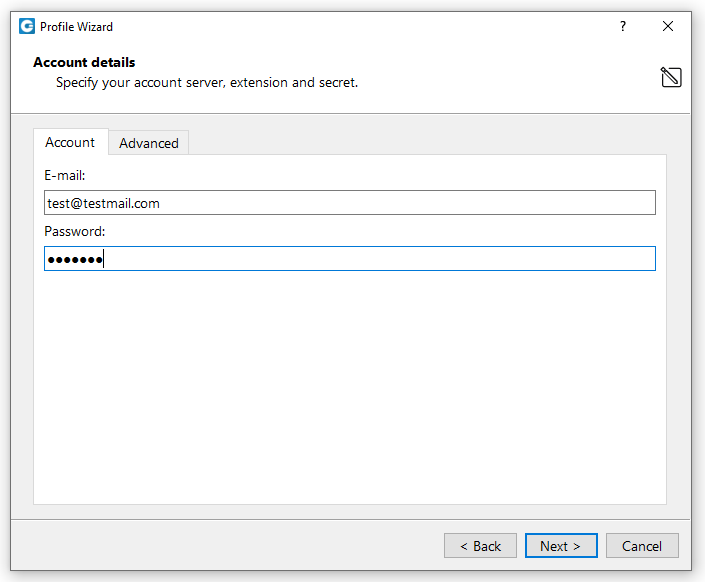
Task: Click blank area below the Password field
Action: click(x=349, y=390)
